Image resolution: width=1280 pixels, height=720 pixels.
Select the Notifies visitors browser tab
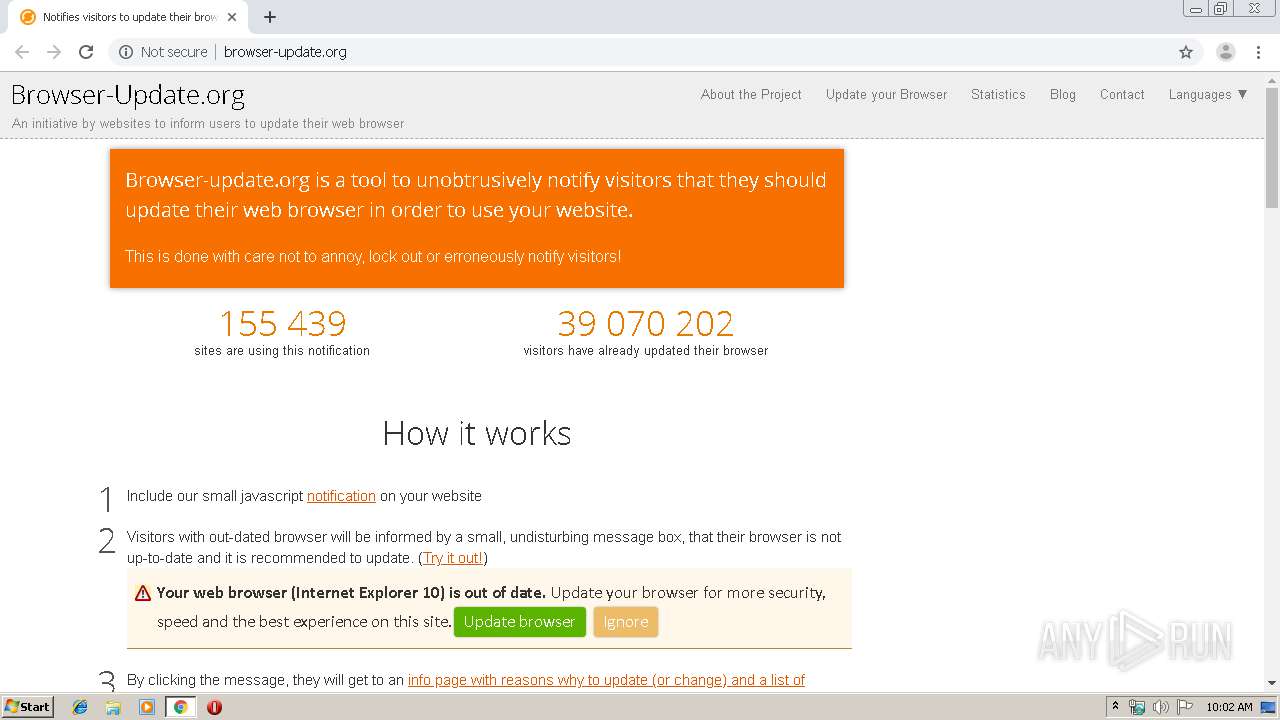click(129, 17)
